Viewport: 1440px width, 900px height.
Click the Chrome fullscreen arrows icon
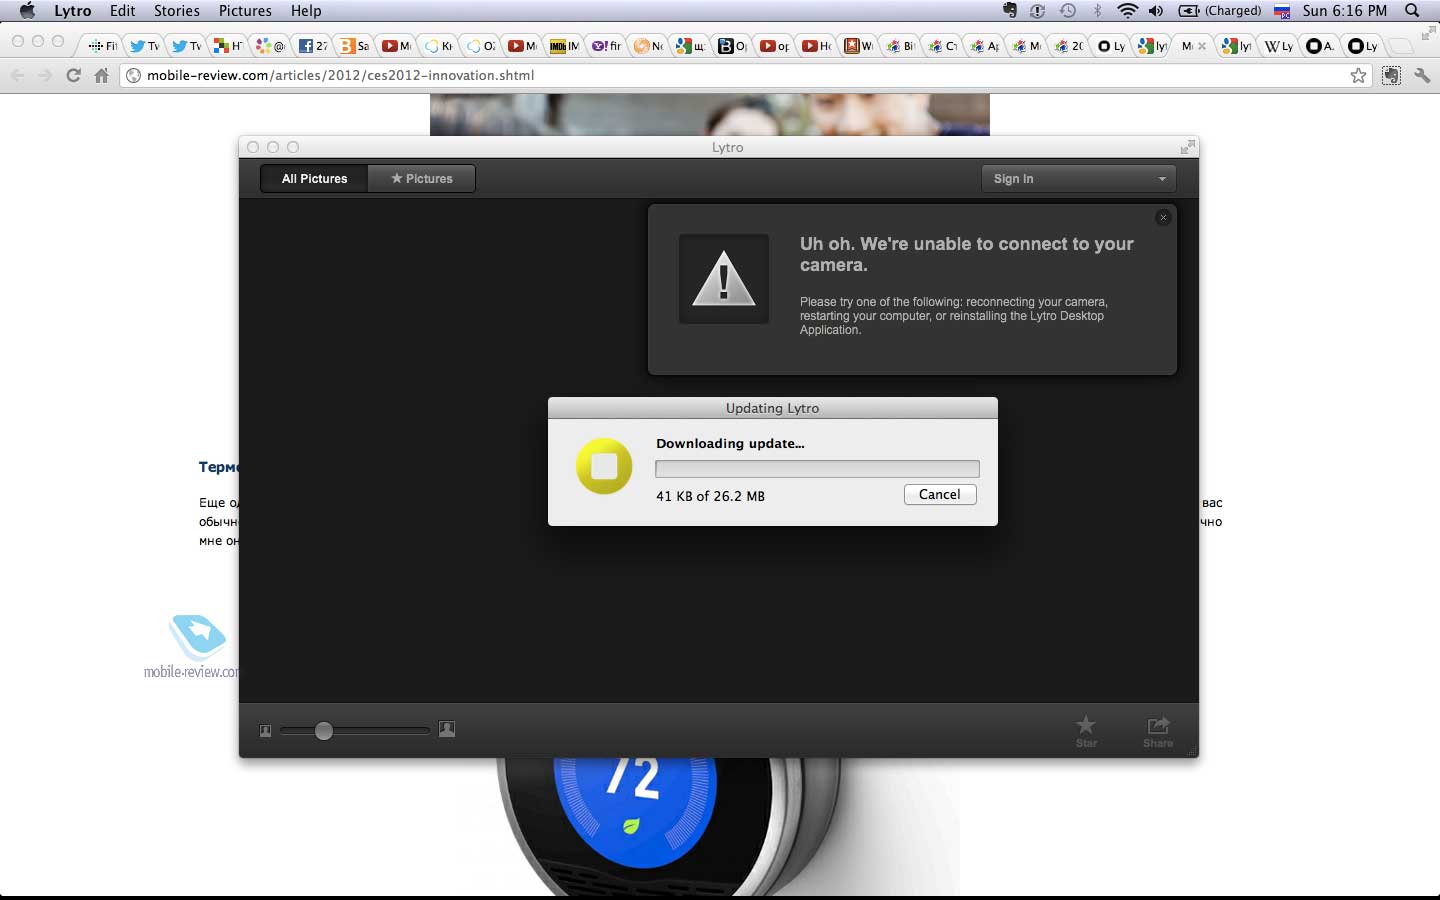coord(1428,34)
